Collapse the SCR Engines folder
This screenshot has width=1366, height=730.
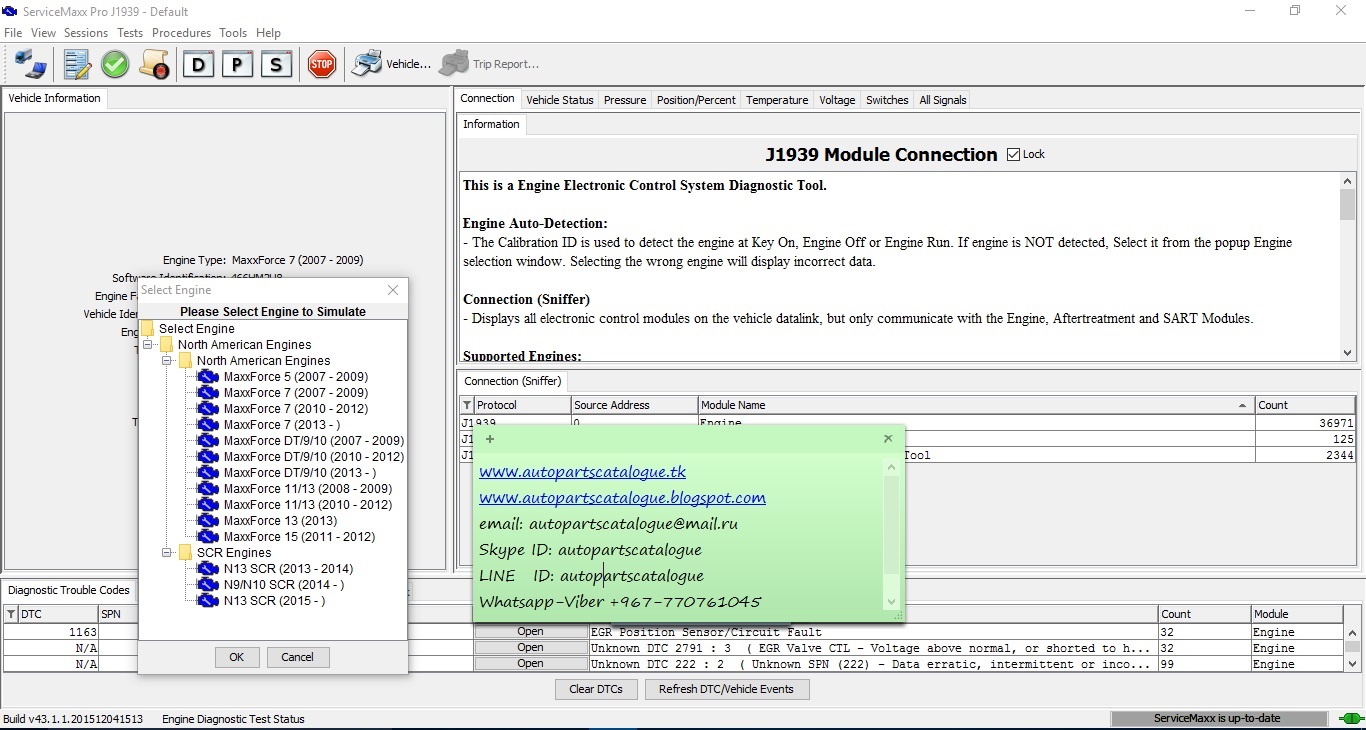167,553
